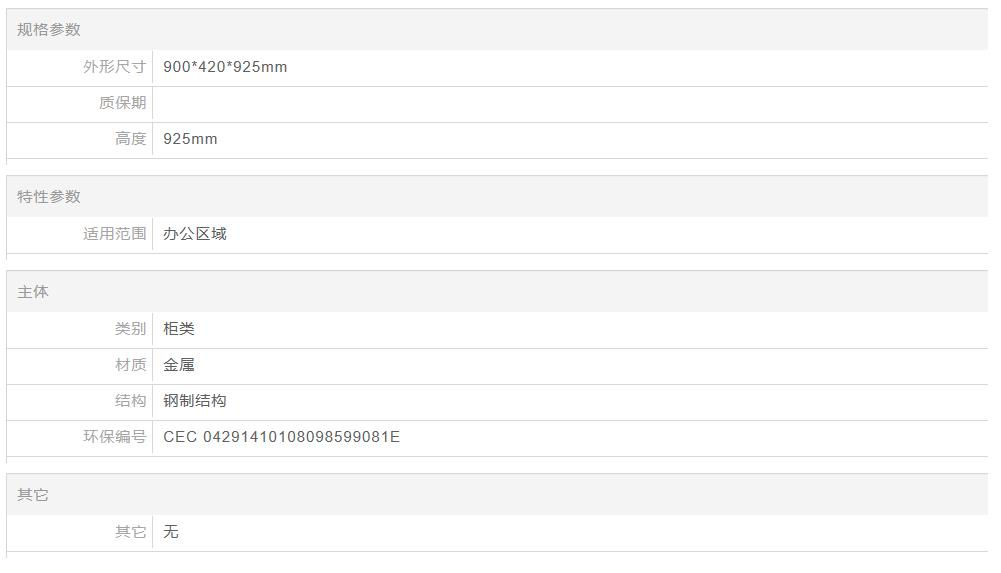Click the 材质 label
1001x573 pixels.
coord(130,365)
